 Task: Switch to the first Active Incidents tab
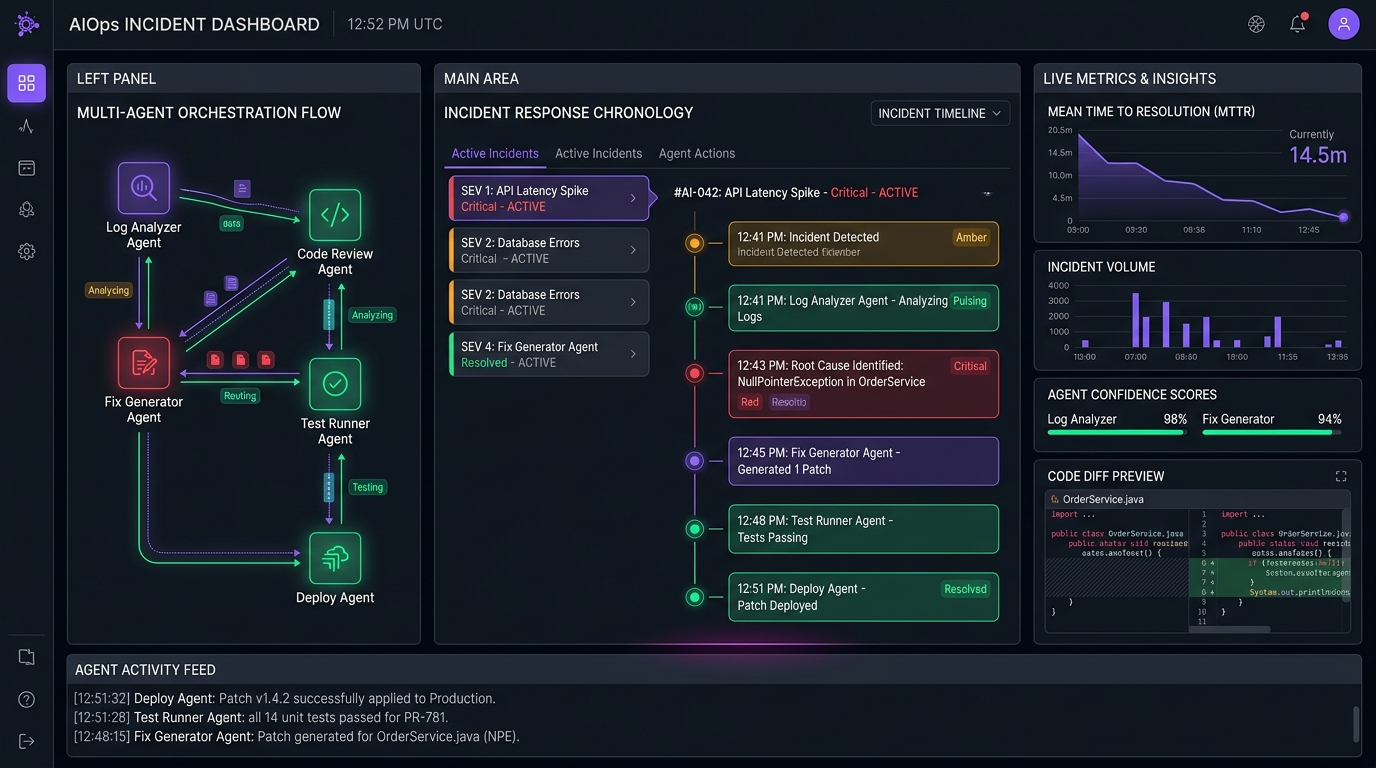pos(495,153)
